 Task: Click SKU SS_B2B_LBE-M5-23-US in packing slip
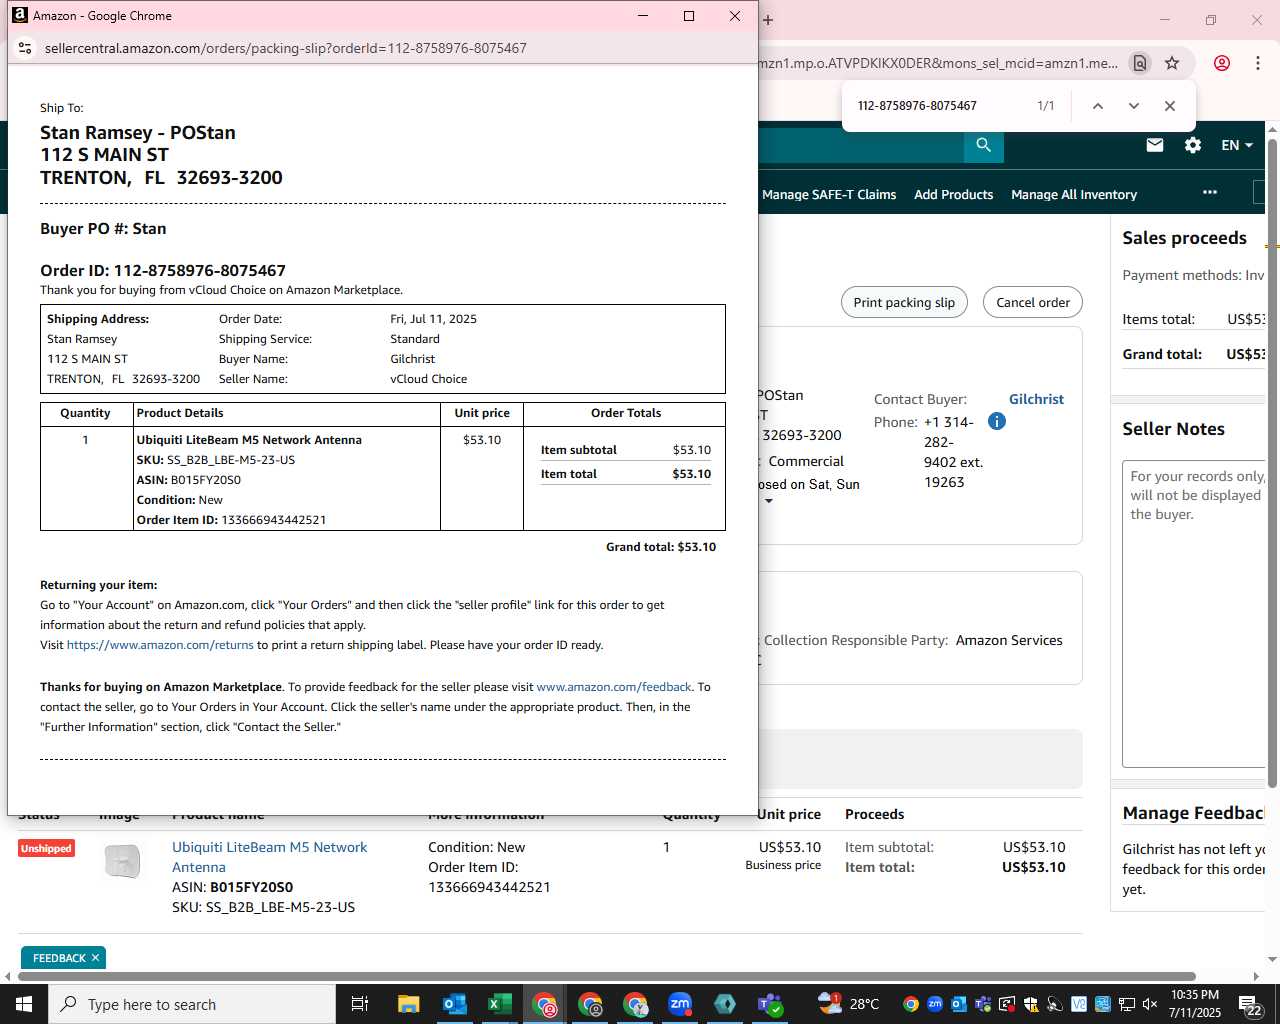(216, 460)
